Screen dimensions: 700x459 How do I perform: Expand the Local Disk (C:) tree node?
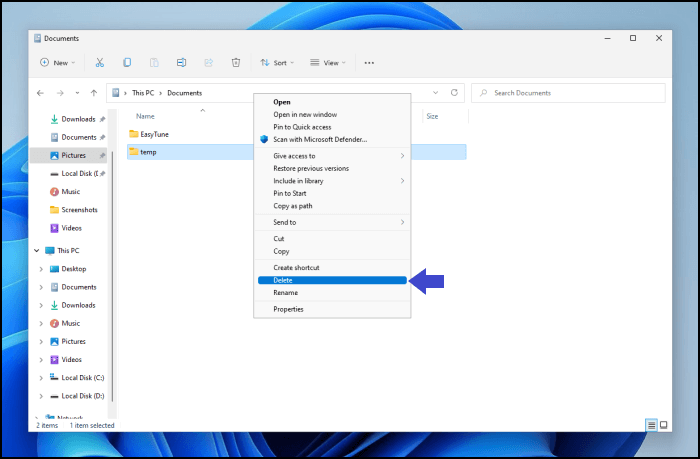(41, 377)
